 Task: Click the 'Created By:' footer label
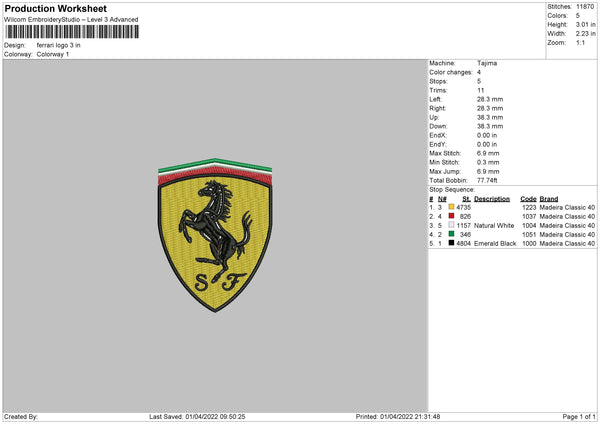click(x=21, y=416)
